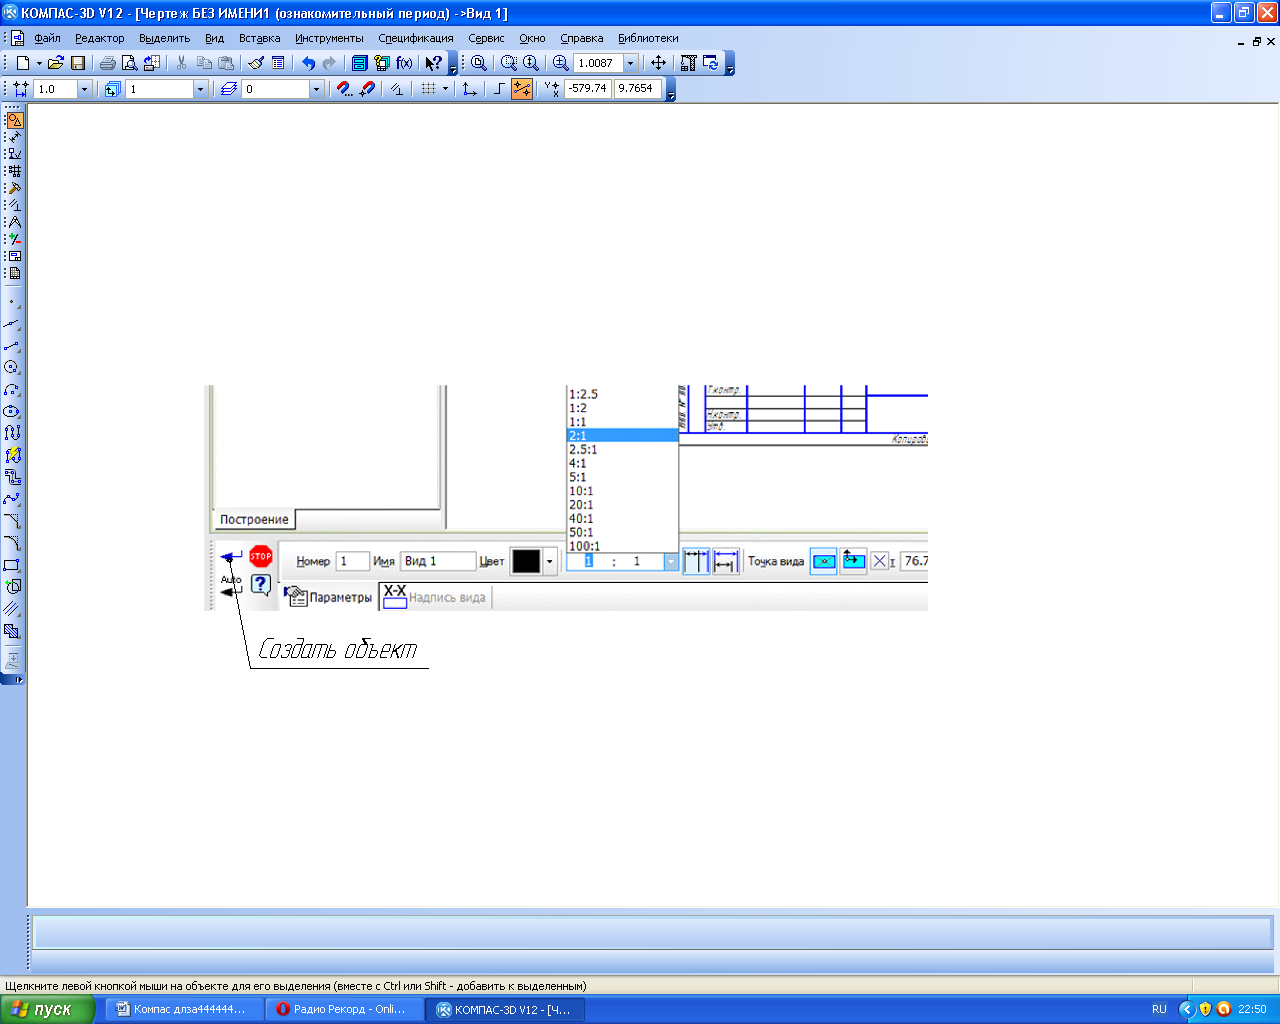1280x1024 pixels.
Task: Click the RU language indicator
Action: coord(1159,1009)
